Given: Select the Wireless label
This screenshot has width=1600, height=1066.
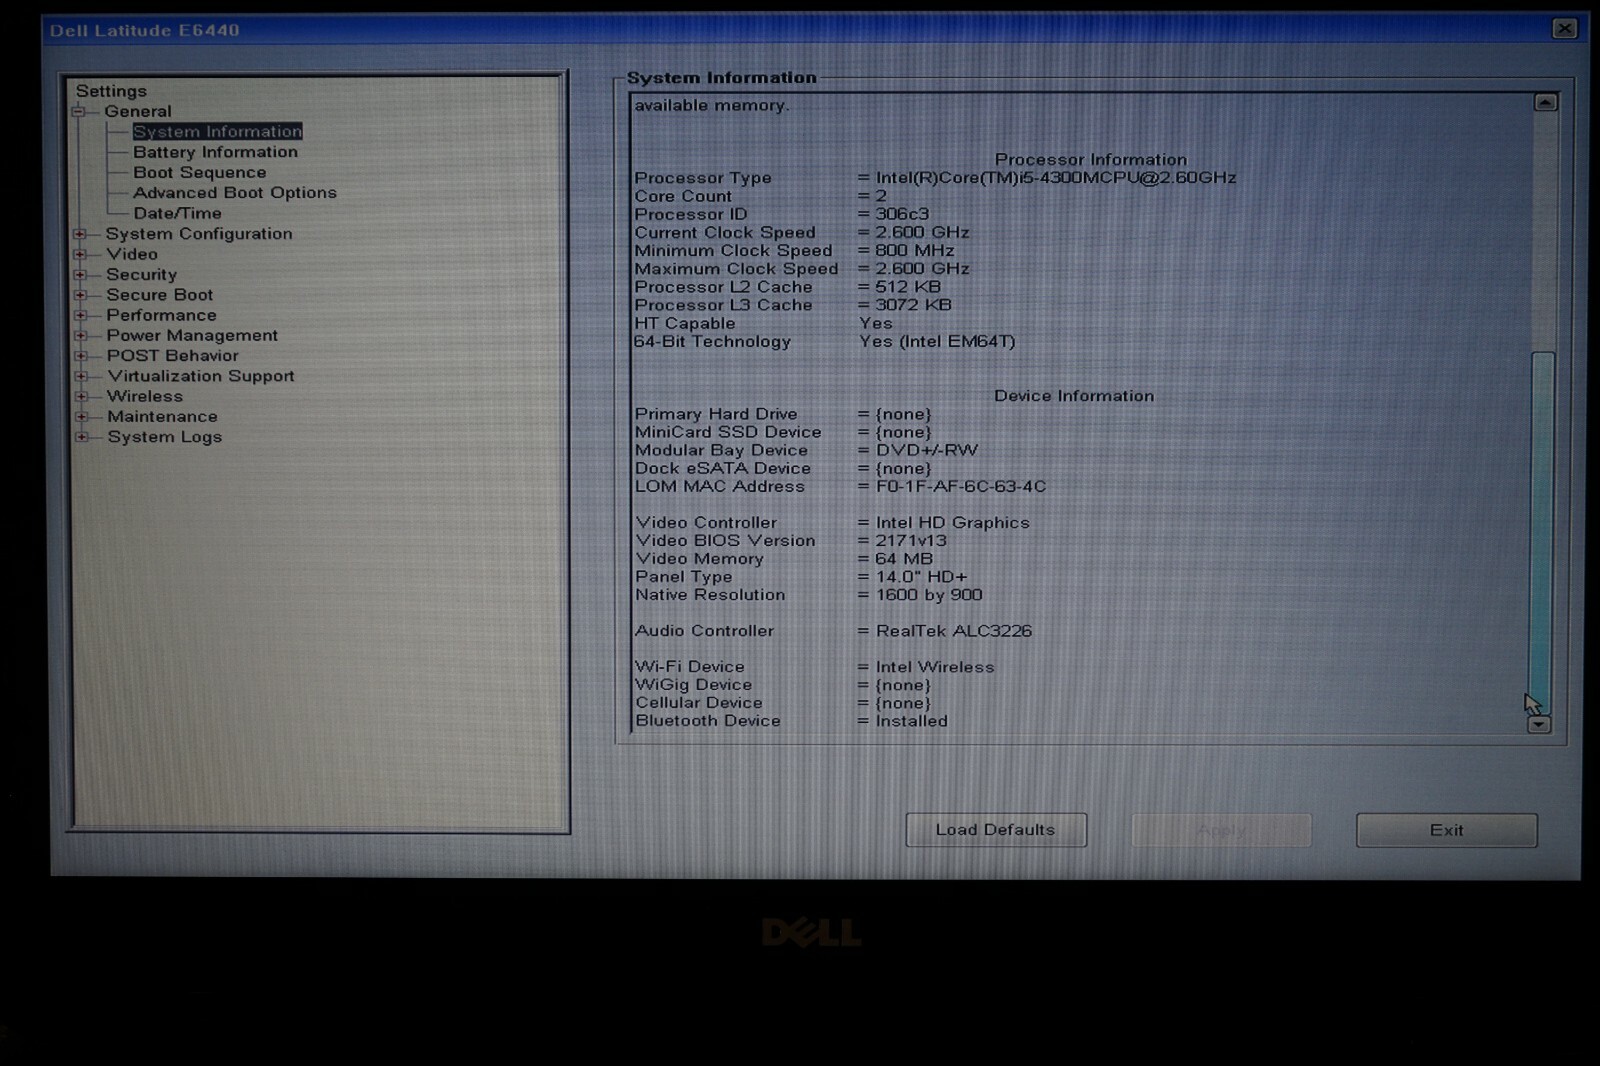Looking at the screenshot, I should [x=145, y=397].
